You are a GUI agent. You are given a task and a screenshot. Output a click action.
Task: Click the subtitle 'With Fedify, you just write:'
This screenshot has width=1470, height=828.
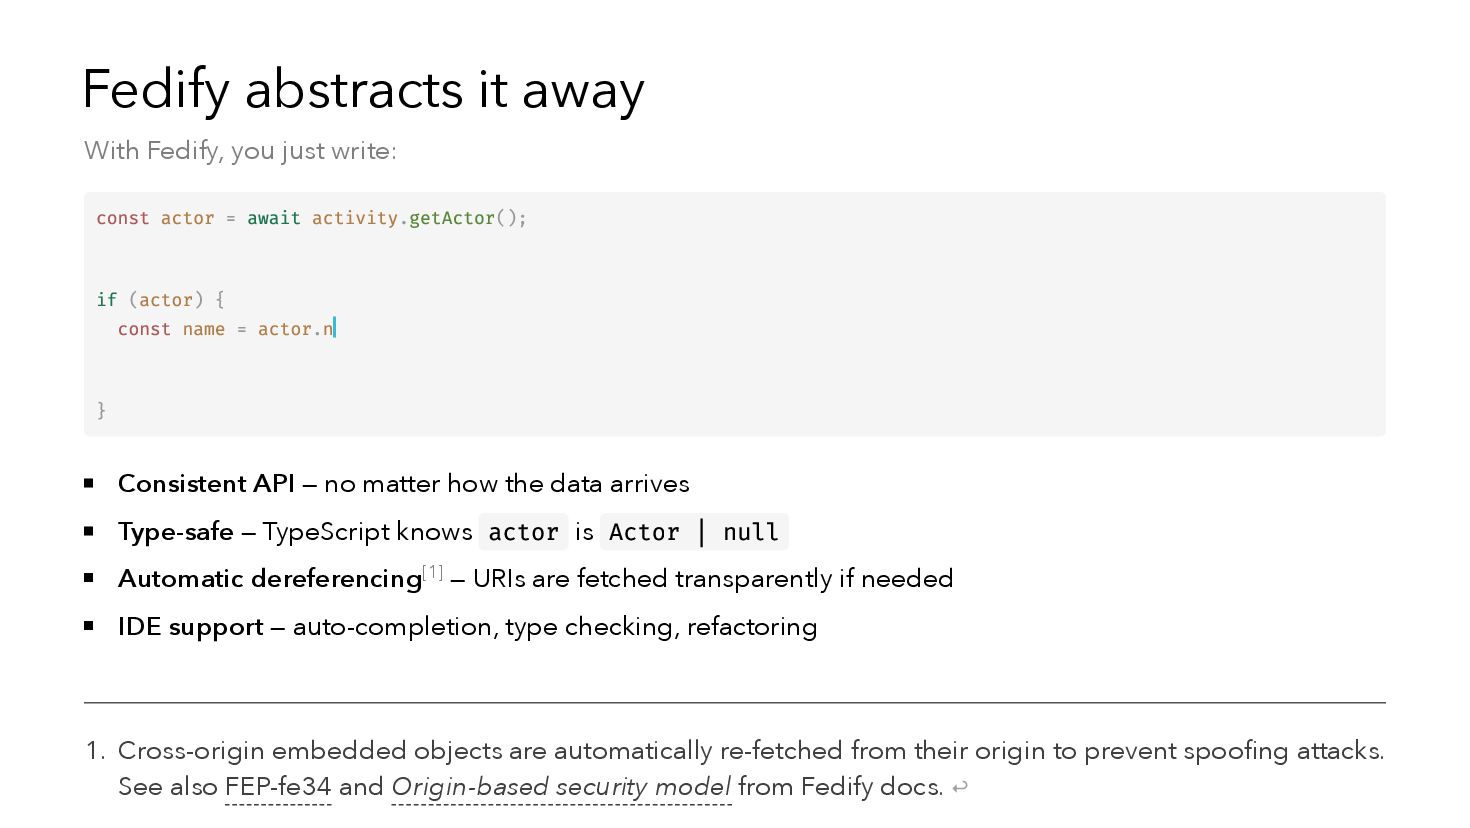pos(240,151)
